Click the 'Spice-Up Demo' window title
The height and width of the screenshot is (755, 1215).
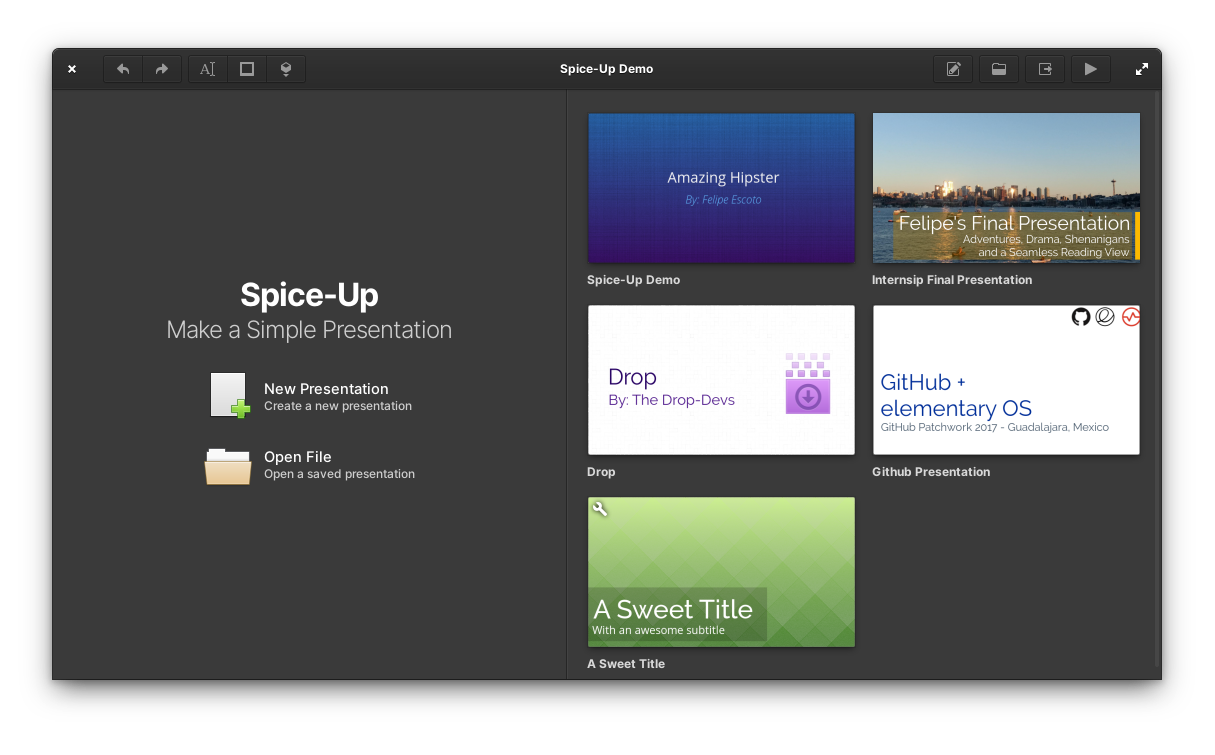(607, 69)
